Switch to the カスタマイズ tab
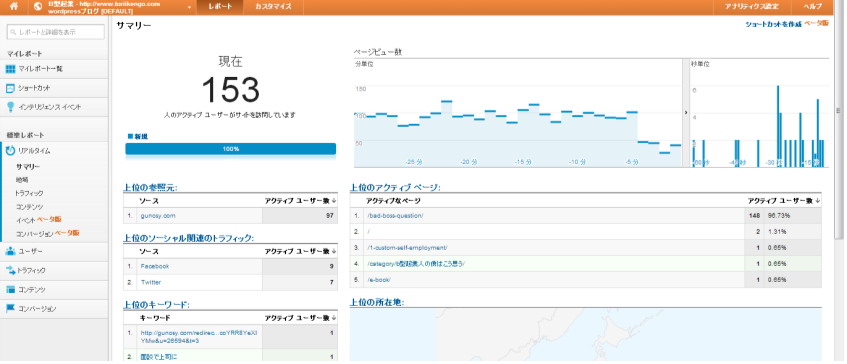The width and height of the screenshot is (847, 364). pyautogui.click(x=273, y=6)
